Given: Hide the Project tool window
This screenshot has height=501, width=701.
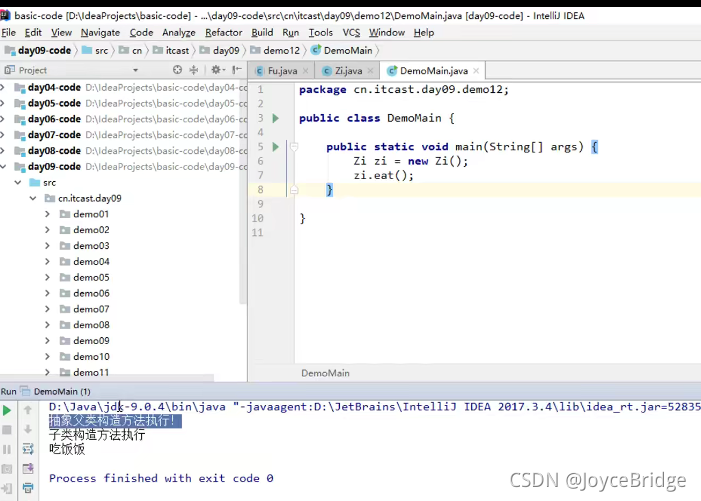Looking at the screenshot, I should point(237,70).
